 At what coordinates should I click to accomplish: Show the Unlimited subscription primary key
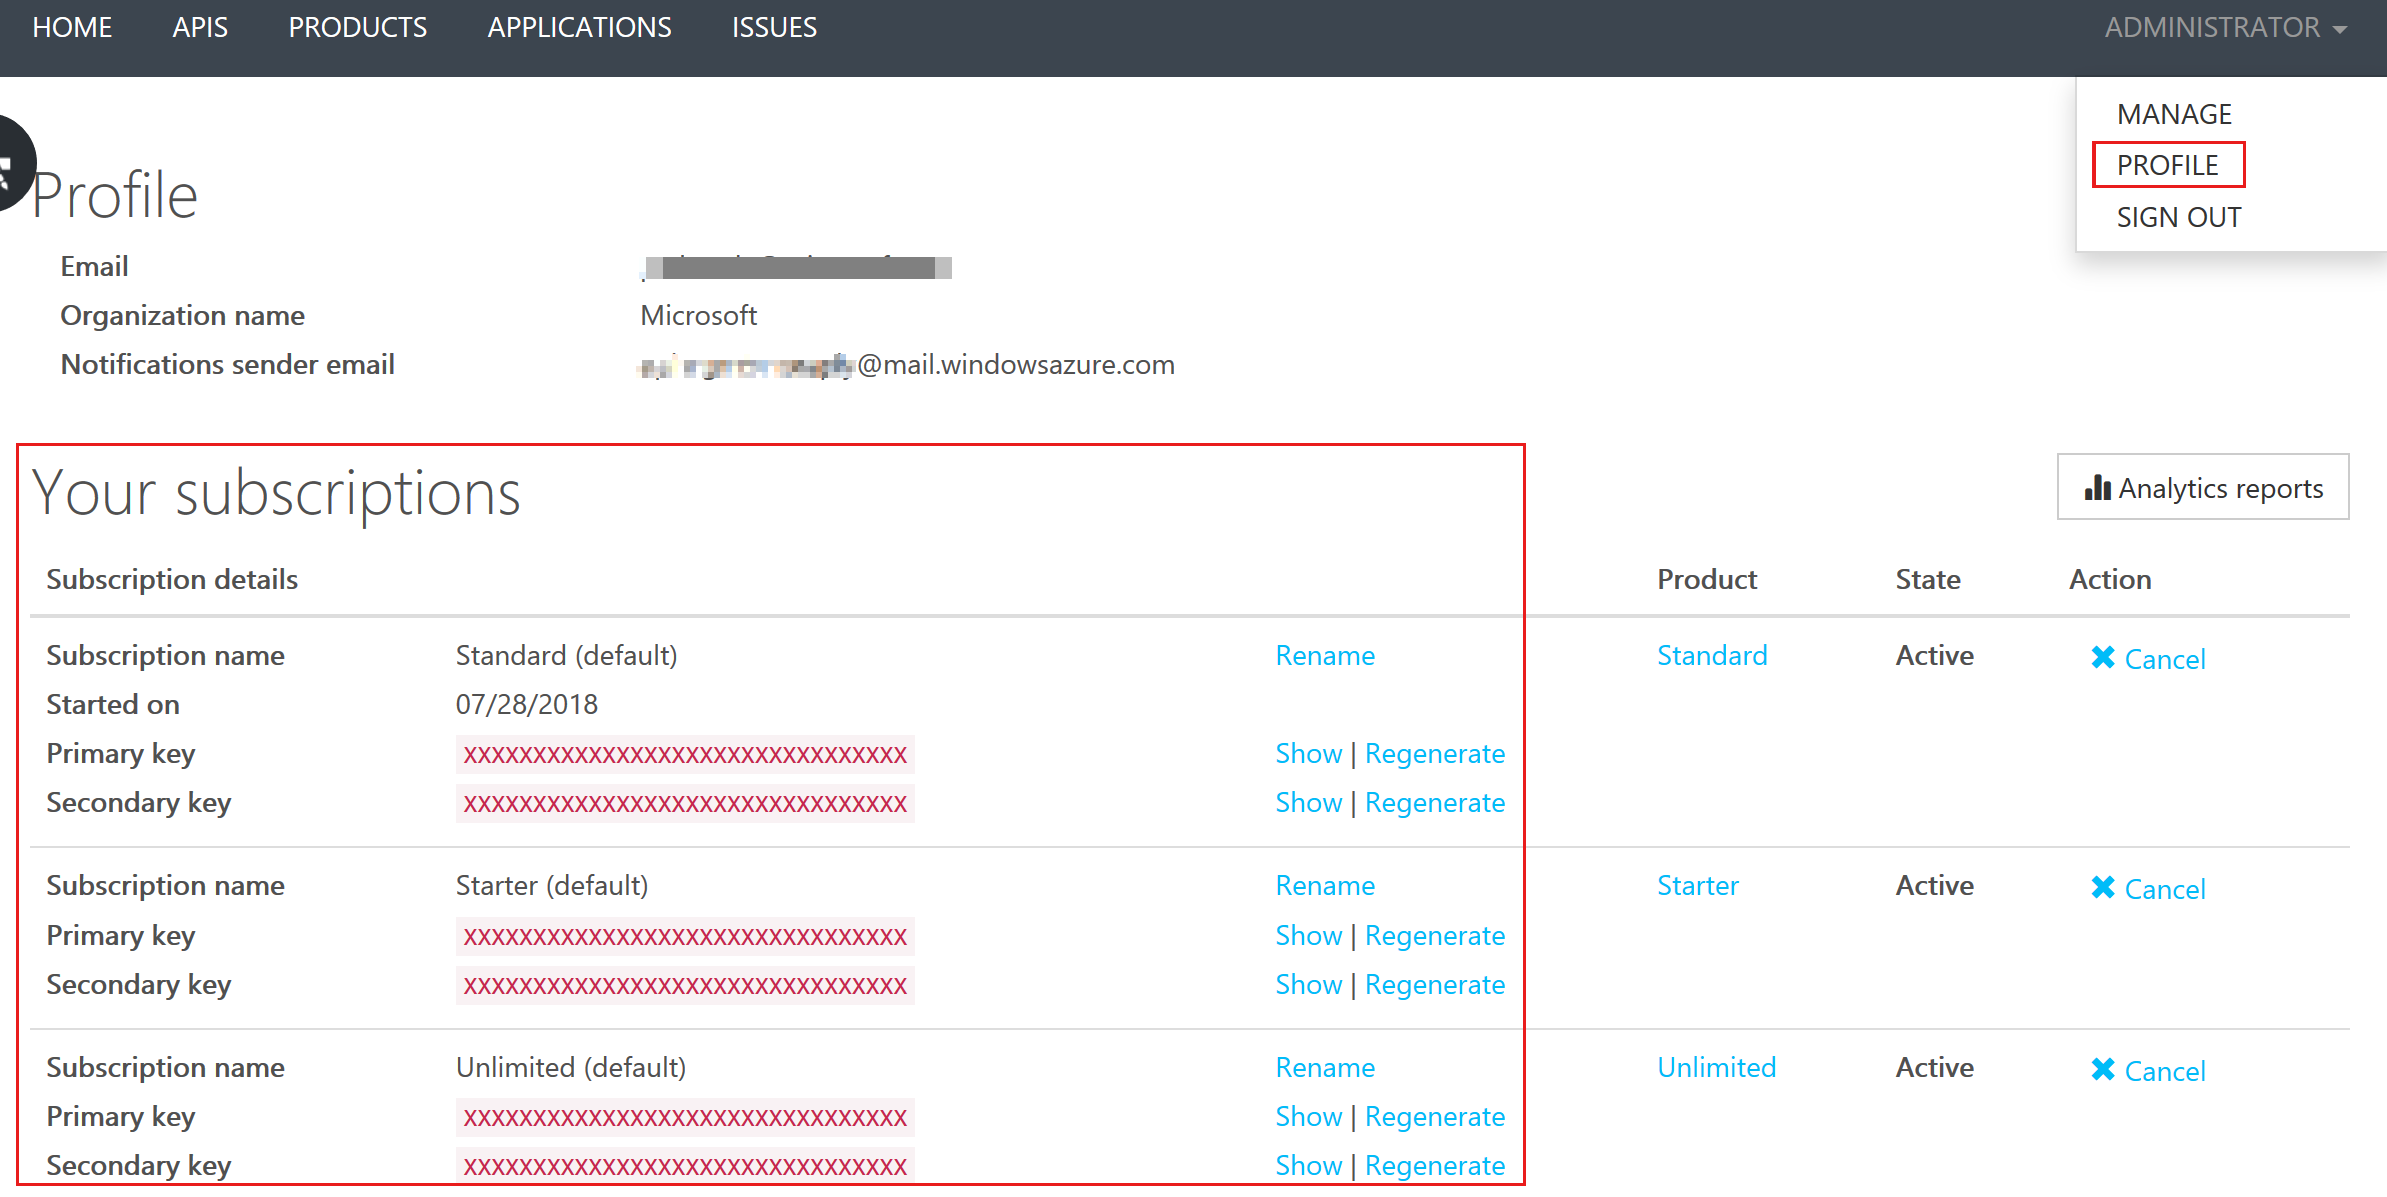[x=1307, y=1116]
